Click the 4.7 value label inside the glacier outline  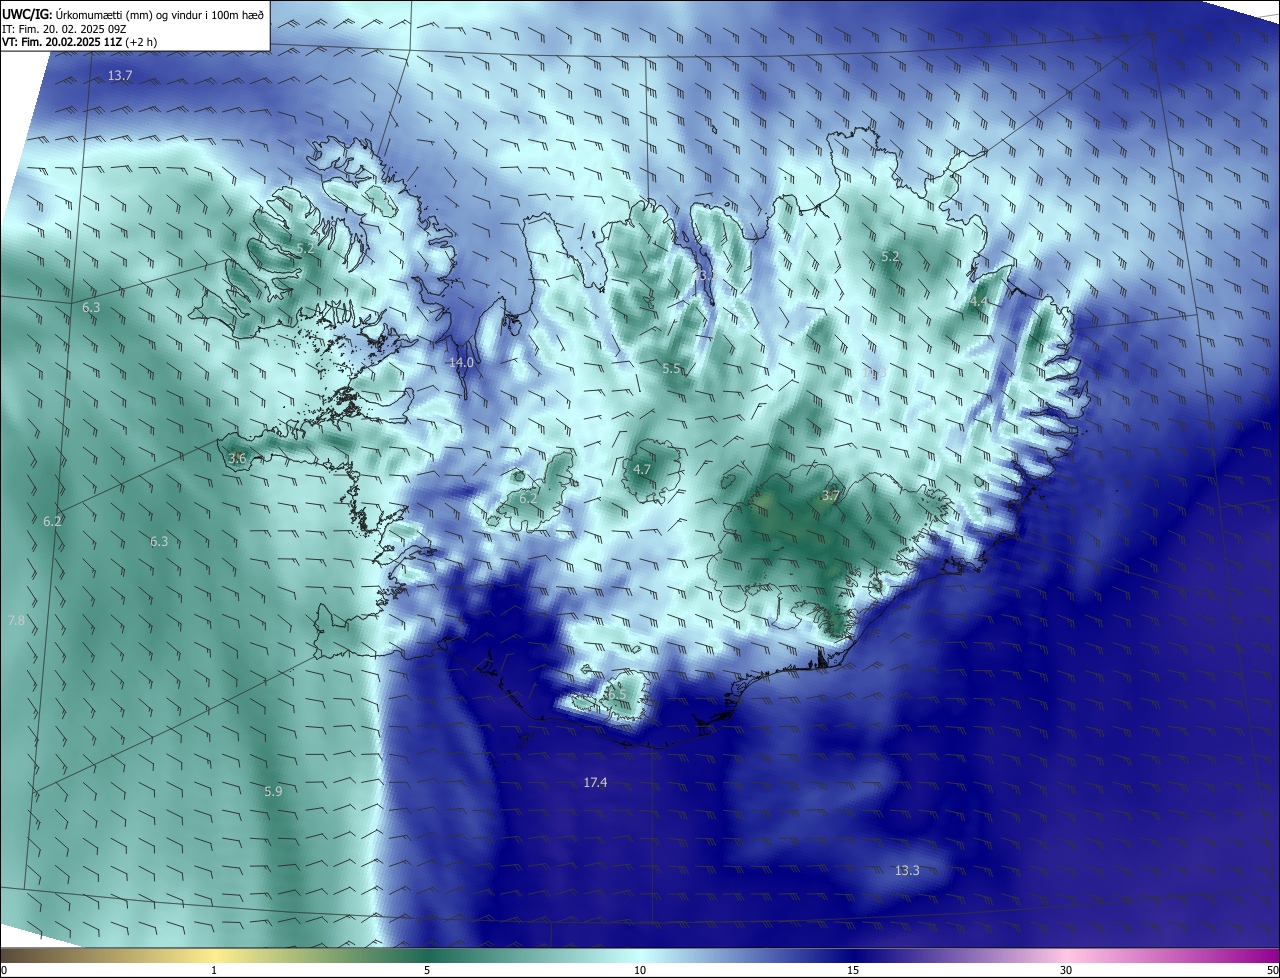pos(642,469)
